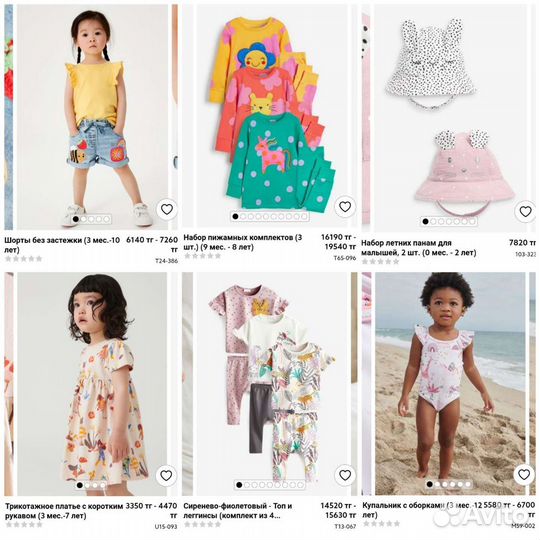The image size is (540, 540).
Task: Select last carousel dot on floral dress photo
Action: pyautogui.click(x=103, y=485)
